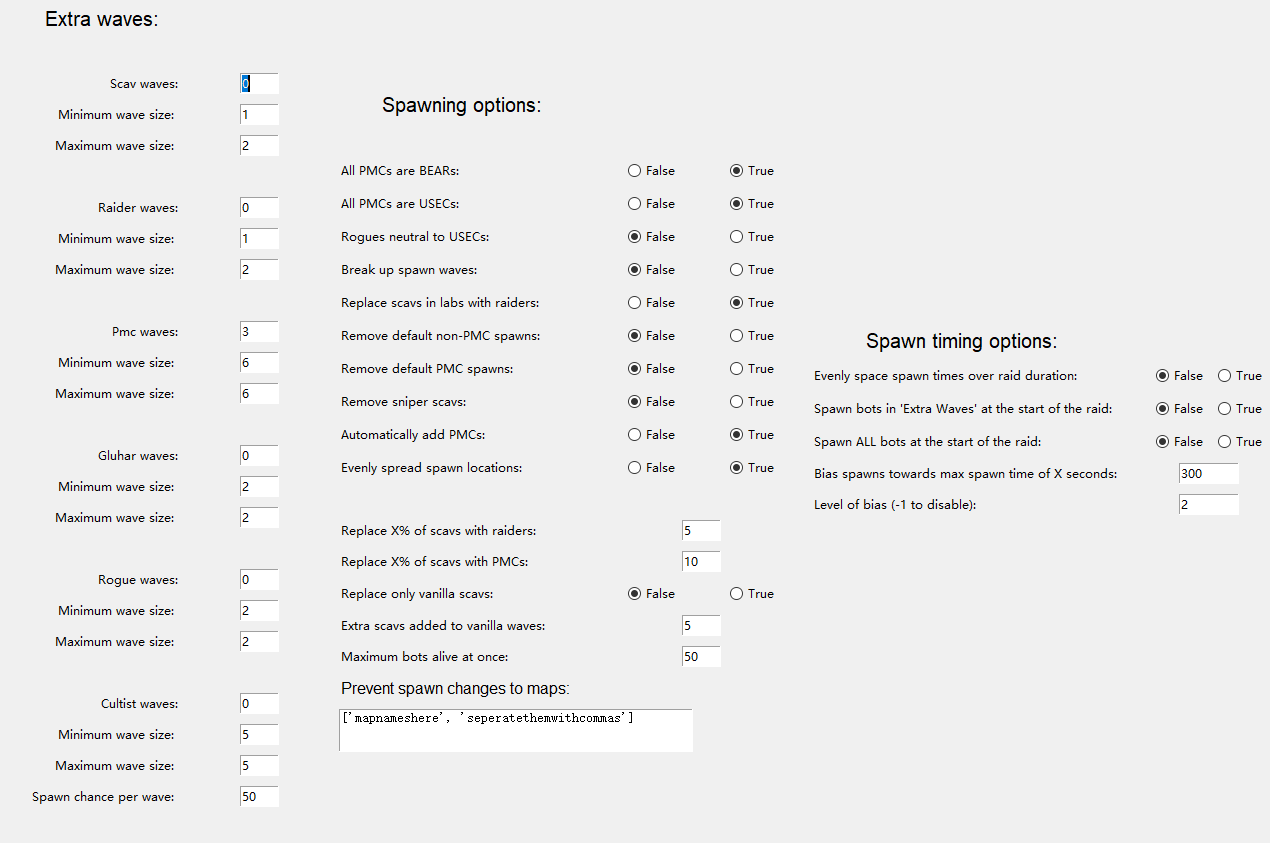The width and height of the screenshot is (1270, 843).
Task: Choose True for 'Replace only vanilla scavs'
Action: tap(737, 594)
